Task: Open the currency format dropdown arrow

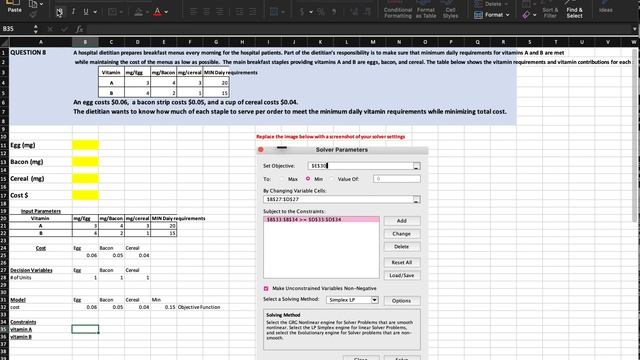Action: 311,12
